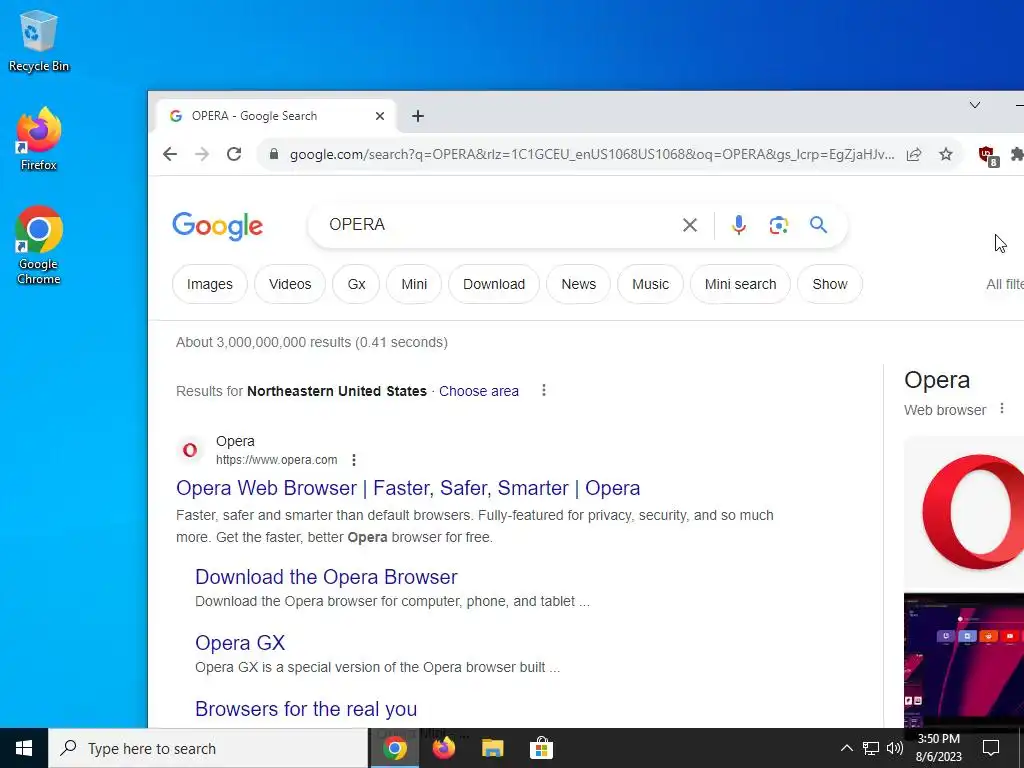This screenshot has width=1024, height=768.
Task: Switch to the OPERA - Google Search tab
Action: click(x=276, y=116)
